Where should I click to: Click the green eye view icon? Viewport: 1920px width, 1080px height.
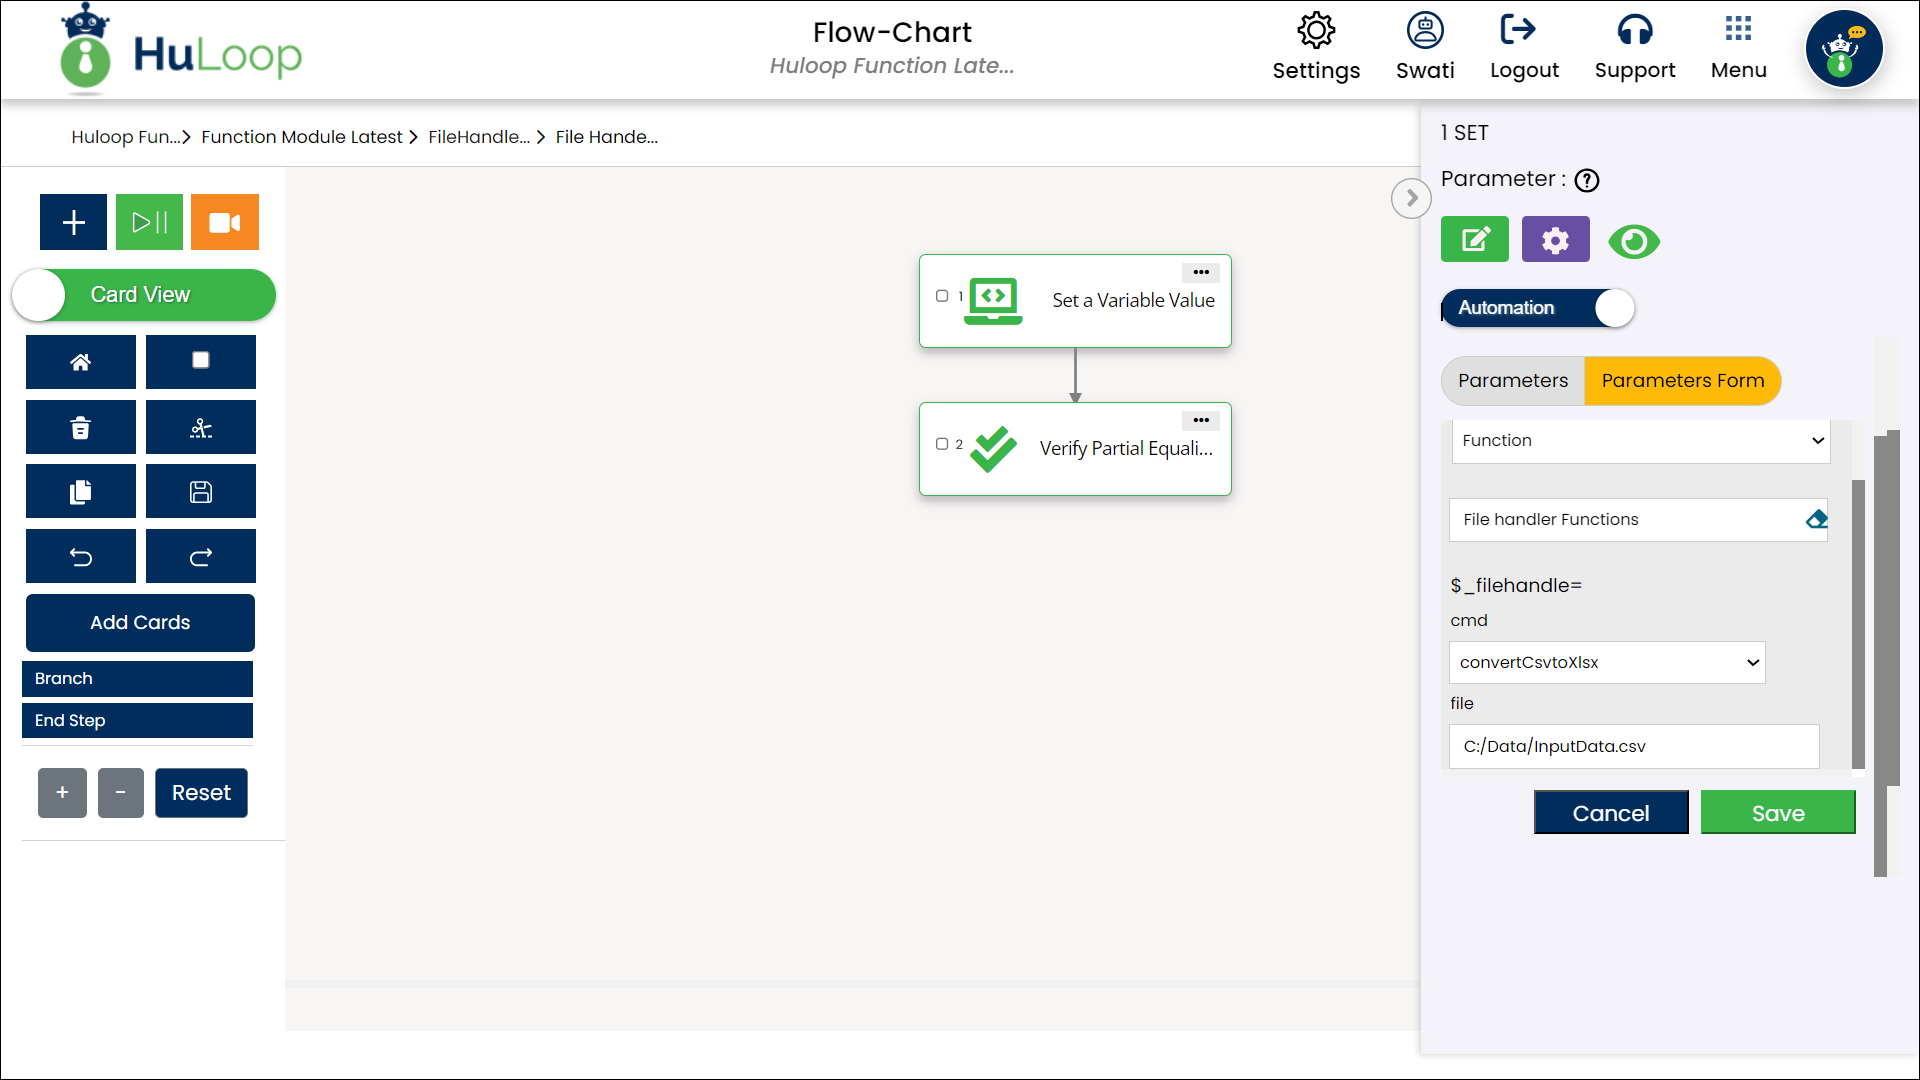1634,241
